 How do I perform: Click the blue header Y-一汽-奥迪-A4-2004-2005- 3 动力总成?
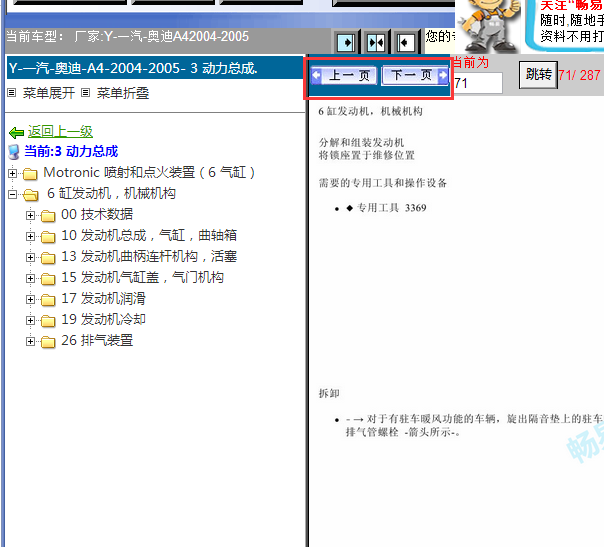tap(155, 68)
